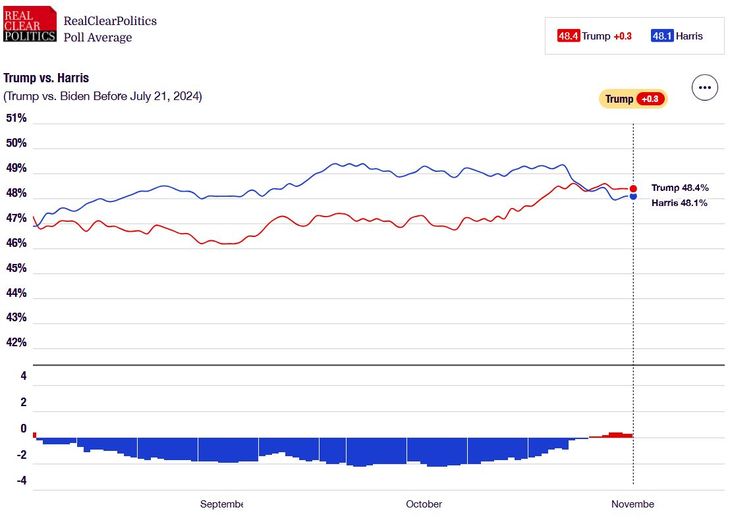Viewport: 730px width, 522px height.
Task: Click the blue 48.1 legend badge
Action: click(661, 36)
